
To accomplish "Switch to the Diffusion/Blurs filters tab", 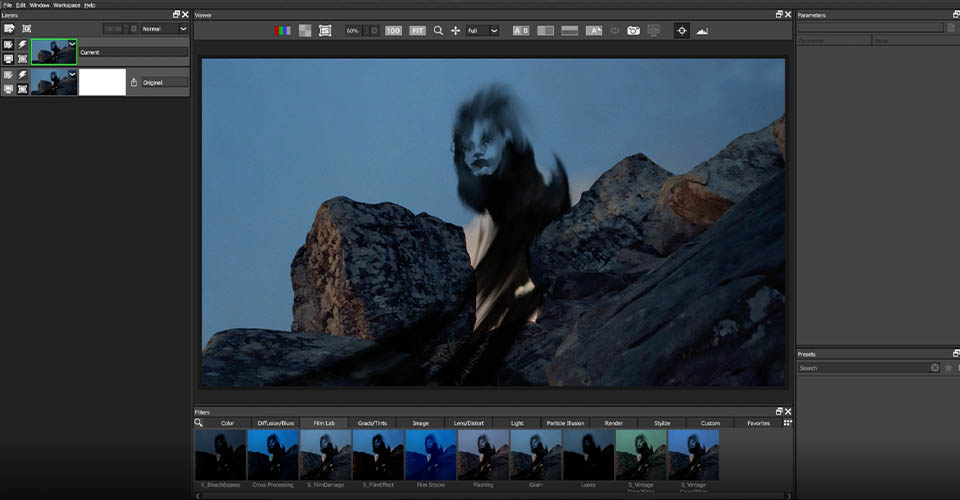I will point(276,423).
